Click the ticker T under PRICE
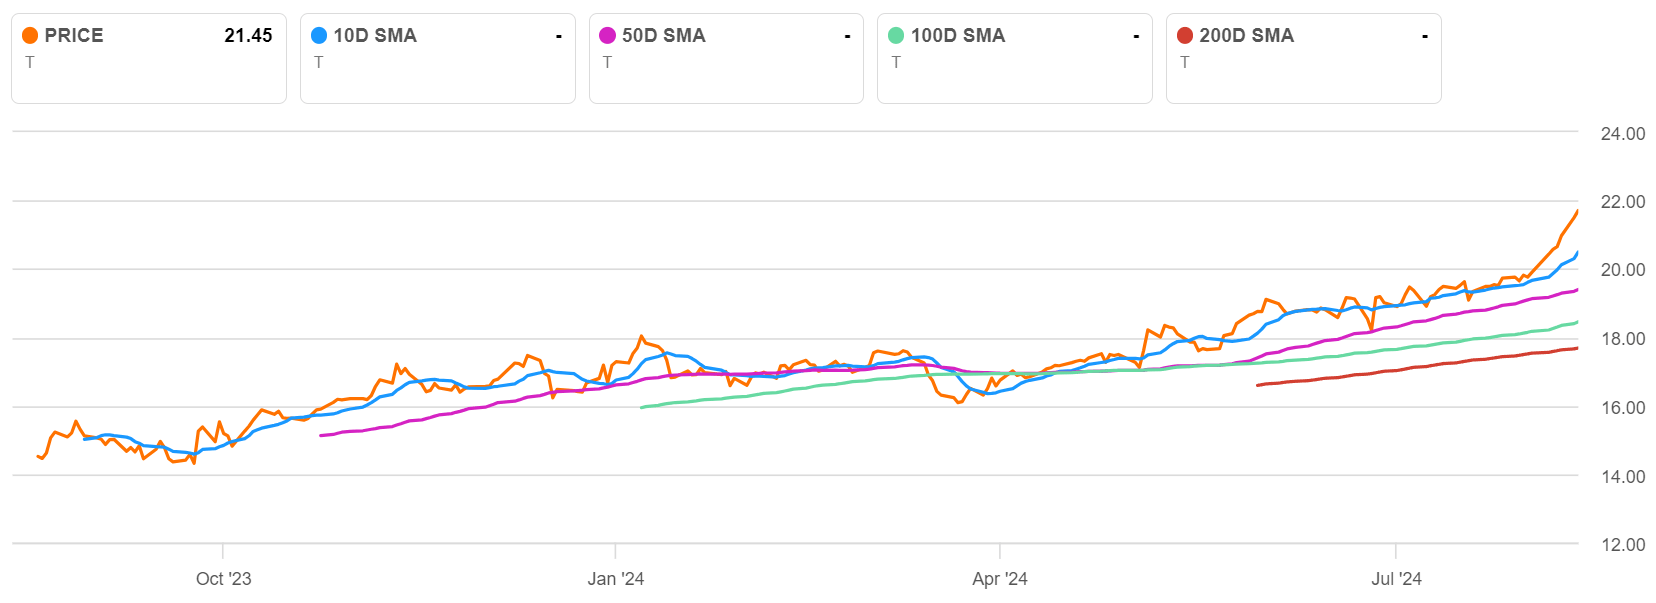This screenshot has width=1656, height=603. (30, 62)
